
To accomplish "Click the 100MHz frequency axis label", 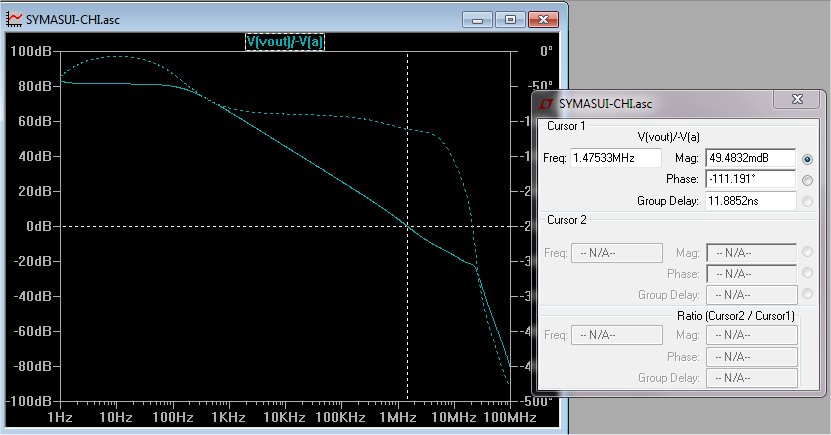I will click(510, 418).
